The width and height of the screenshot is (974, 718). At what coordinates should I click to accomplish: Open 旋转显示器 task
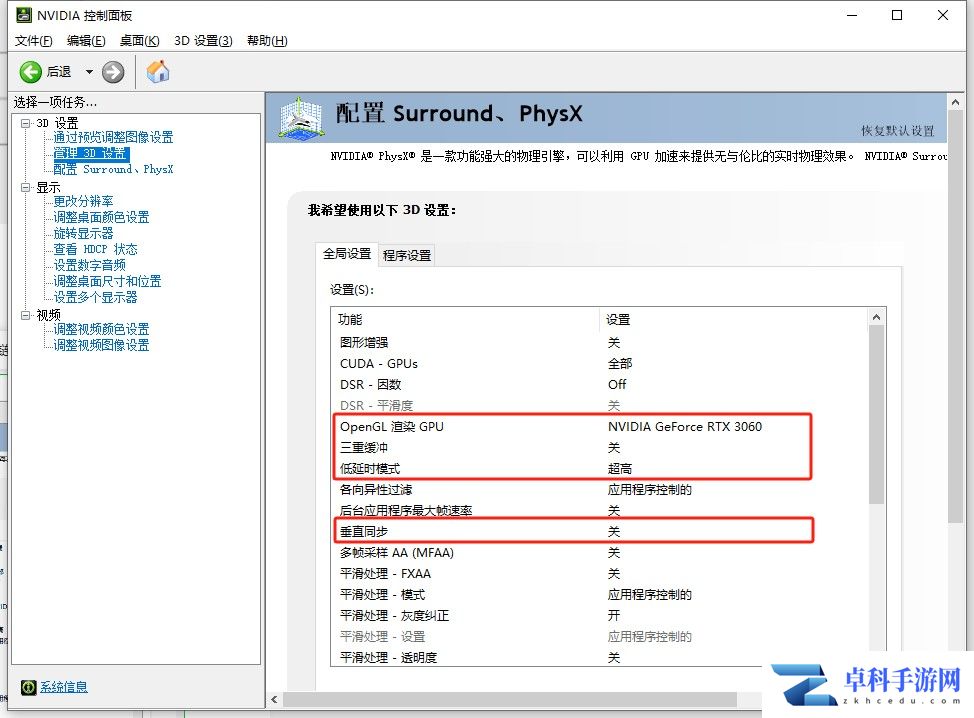pos(83,234)
